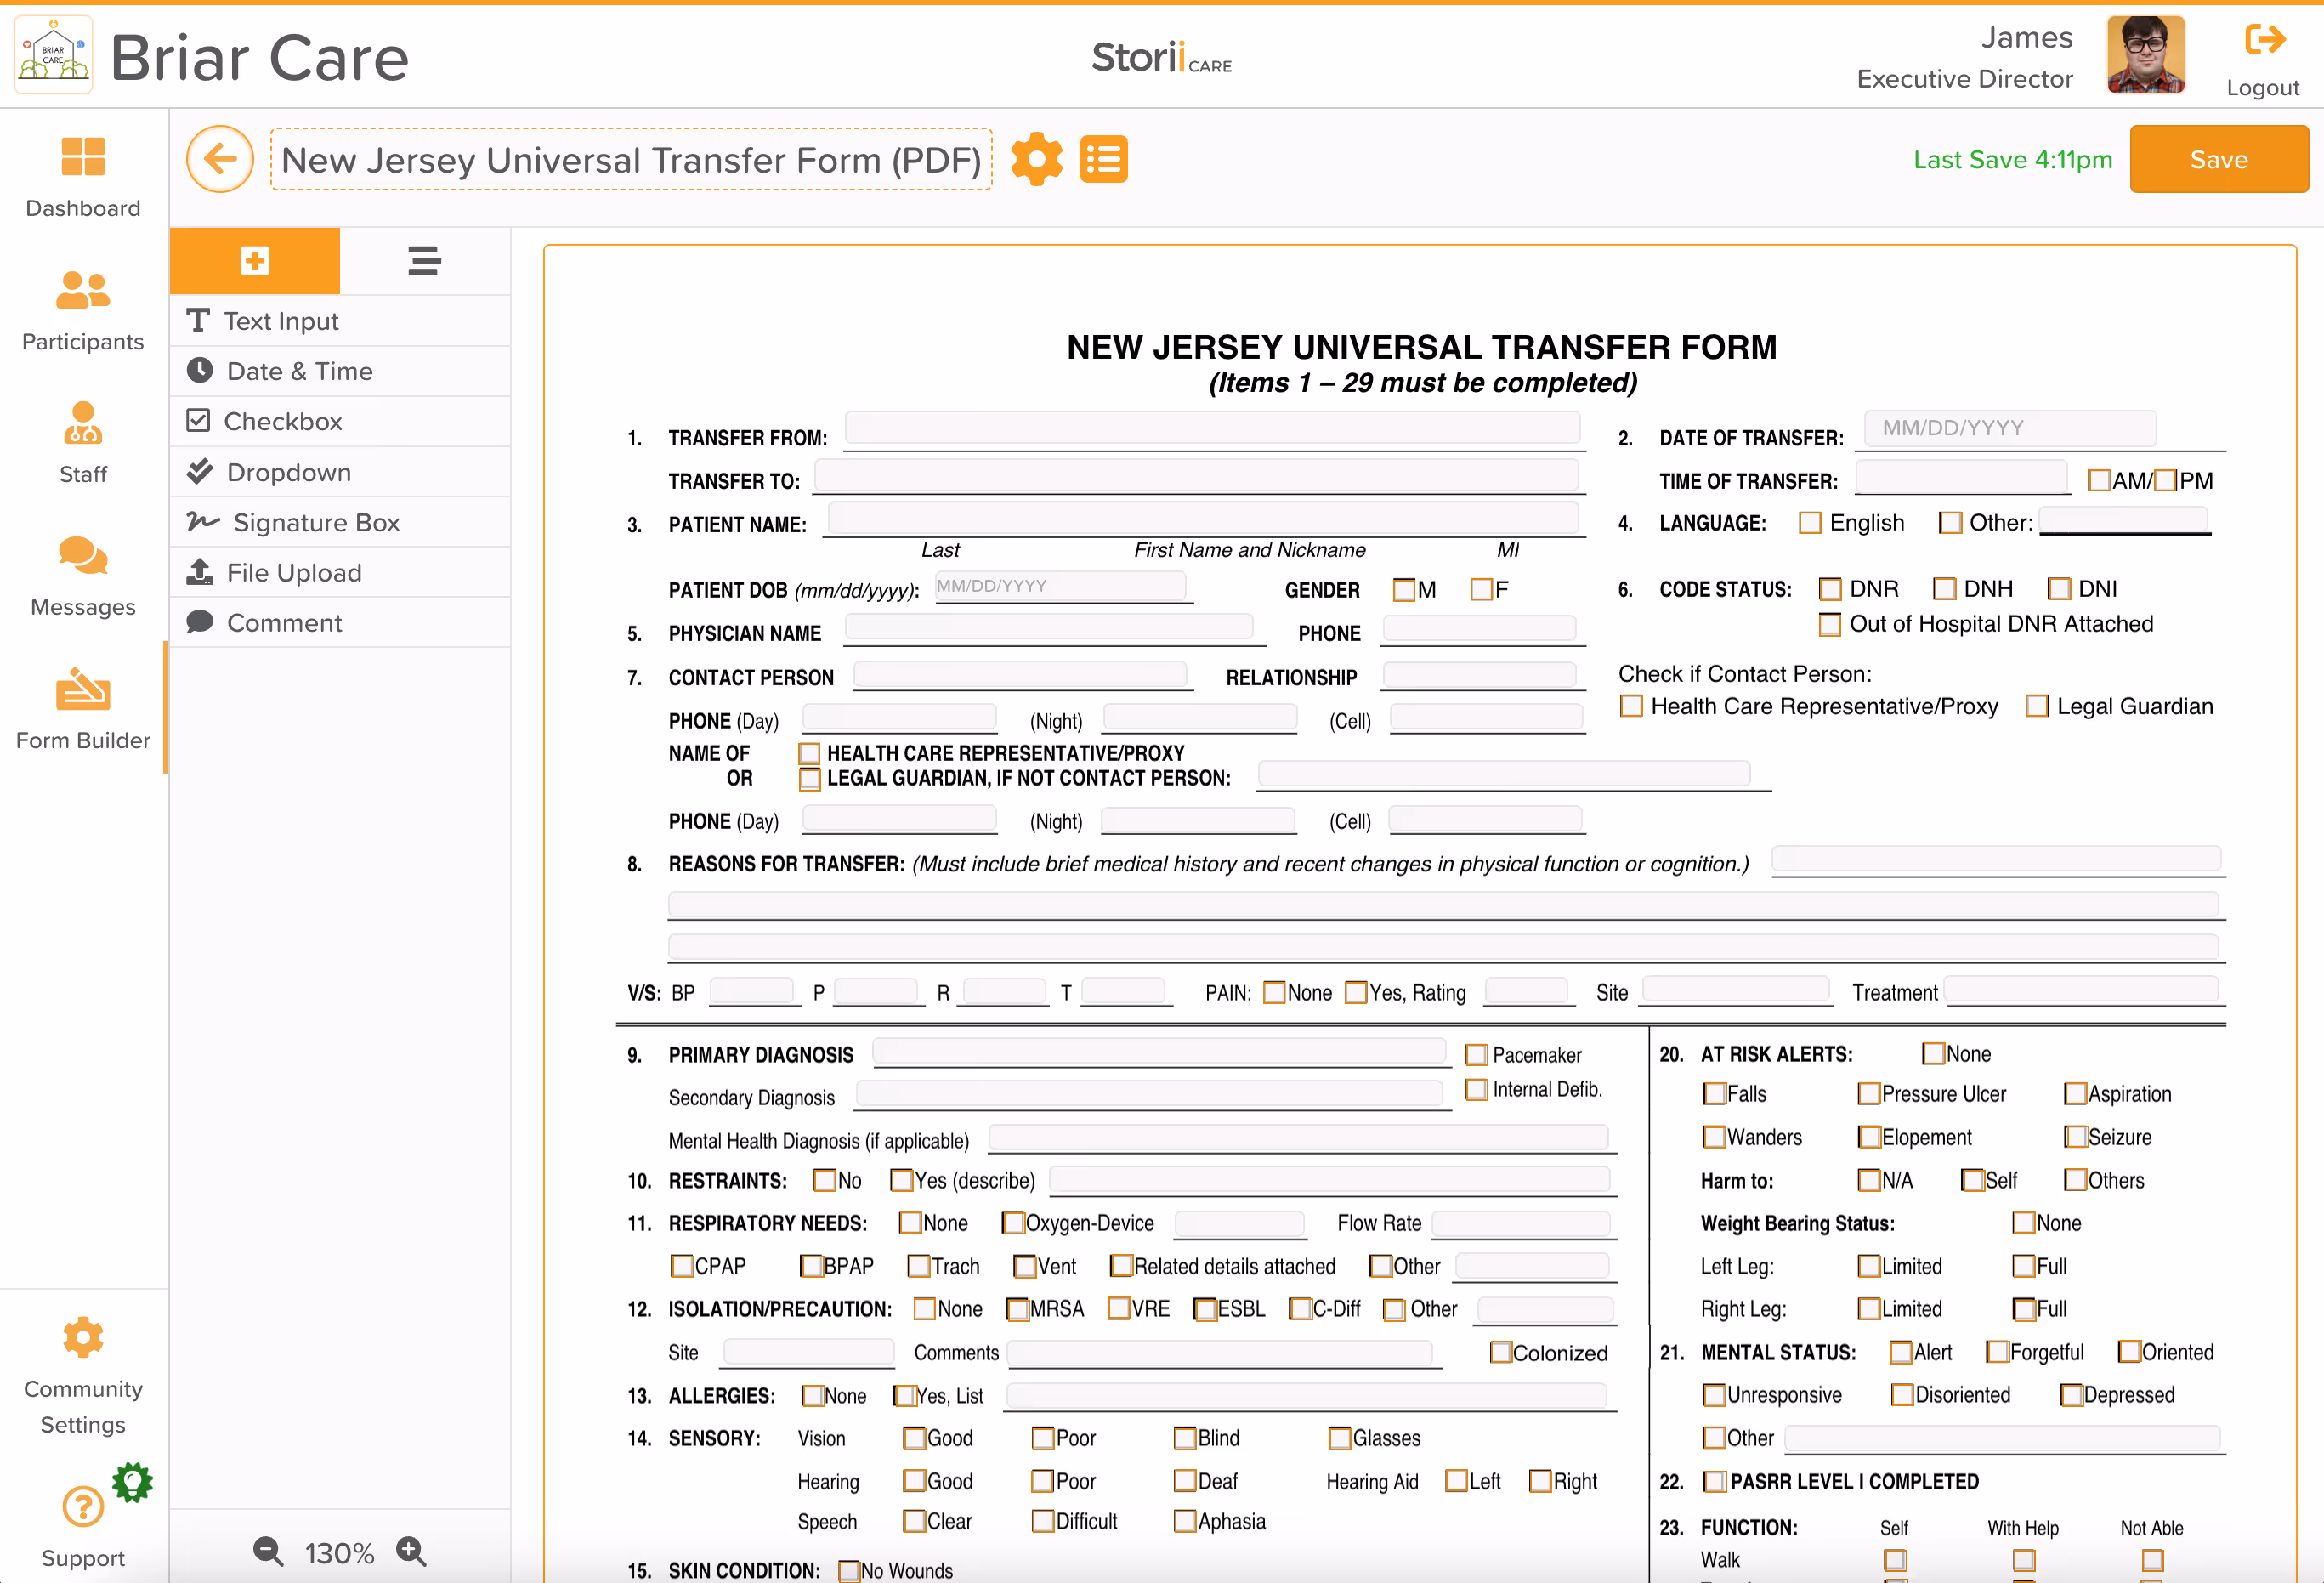The height and width of the screenshot is (1583, 2324).
Task: Select Form Builder in sidebar
Action: (x=82, y=709)
